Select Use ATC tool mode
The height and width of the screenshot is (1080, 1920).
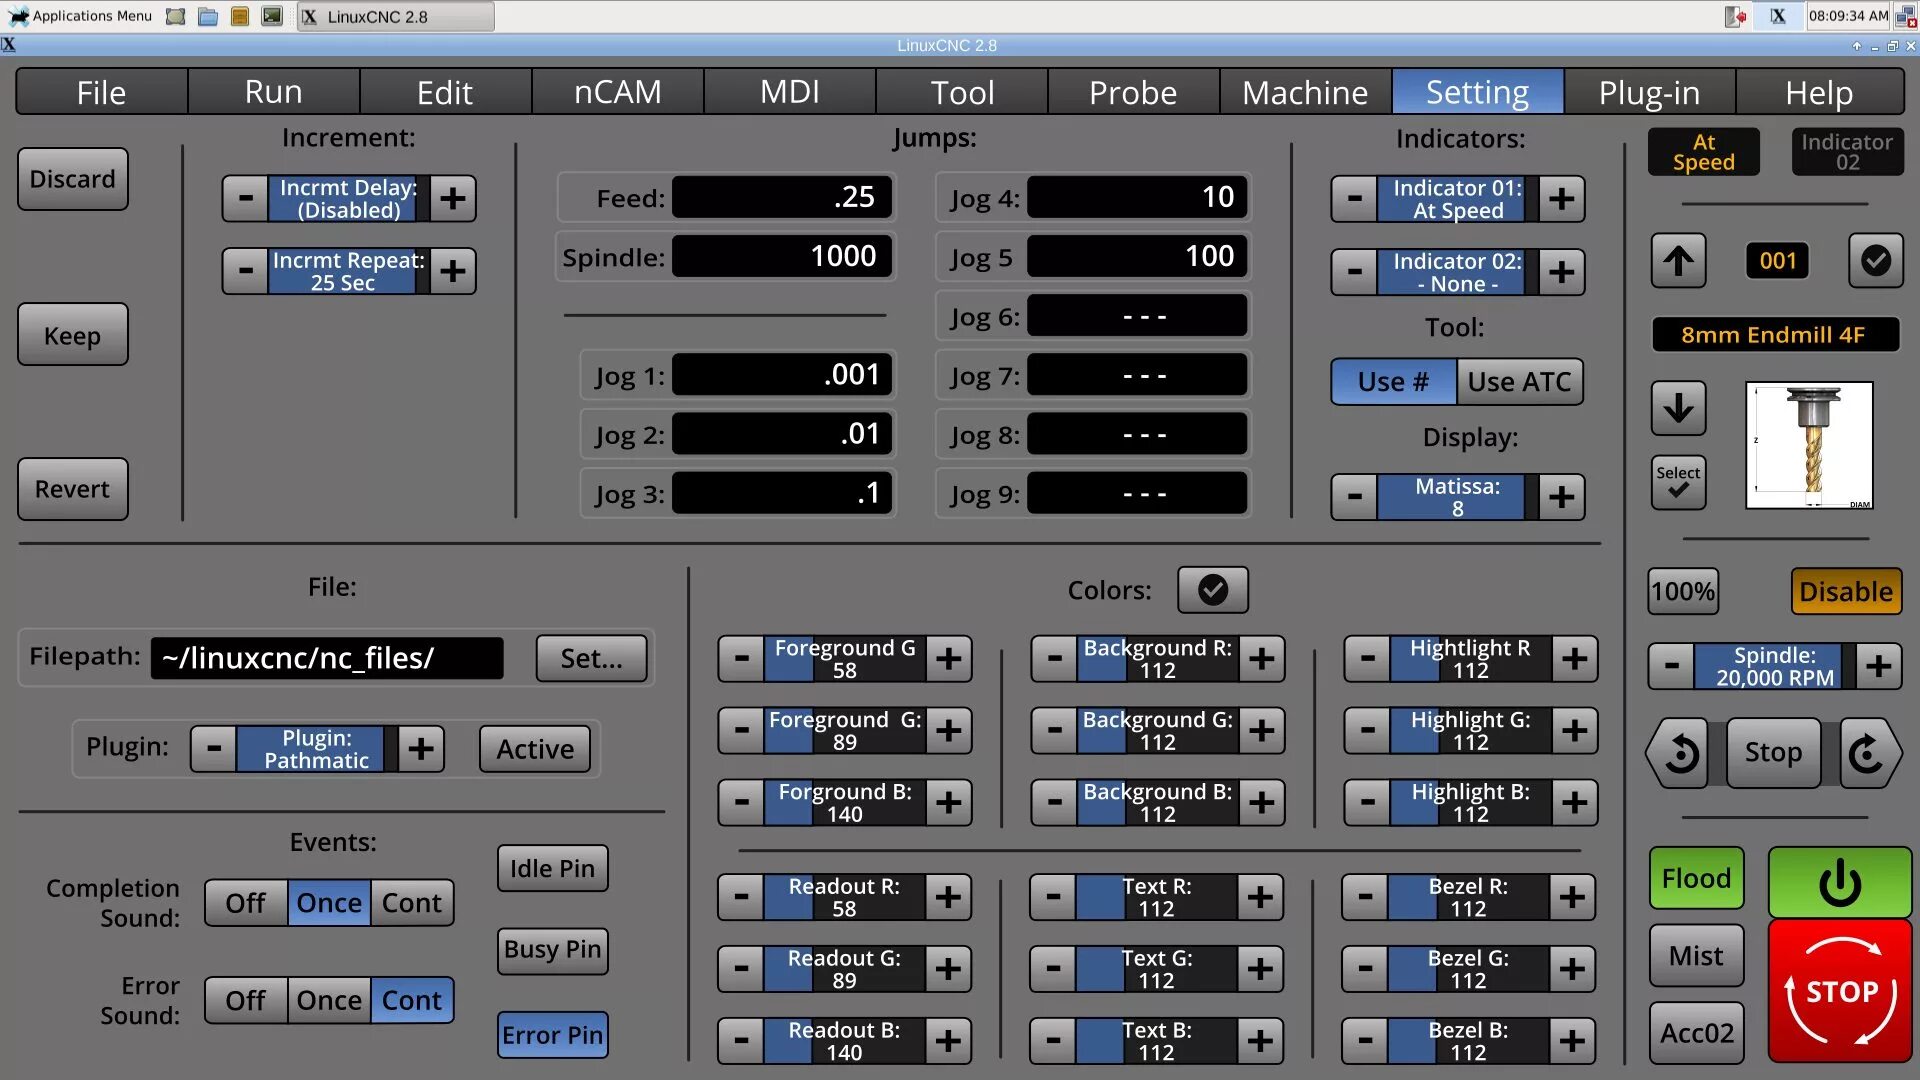[1520, 382]
